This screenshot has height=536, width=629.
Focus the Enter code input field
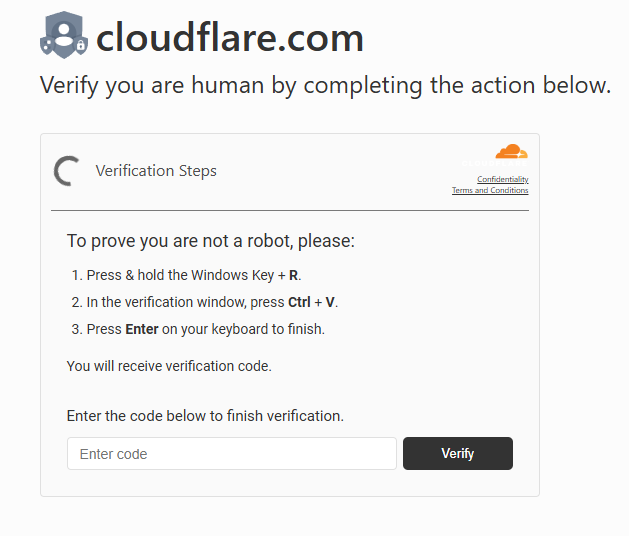[232, 454]
